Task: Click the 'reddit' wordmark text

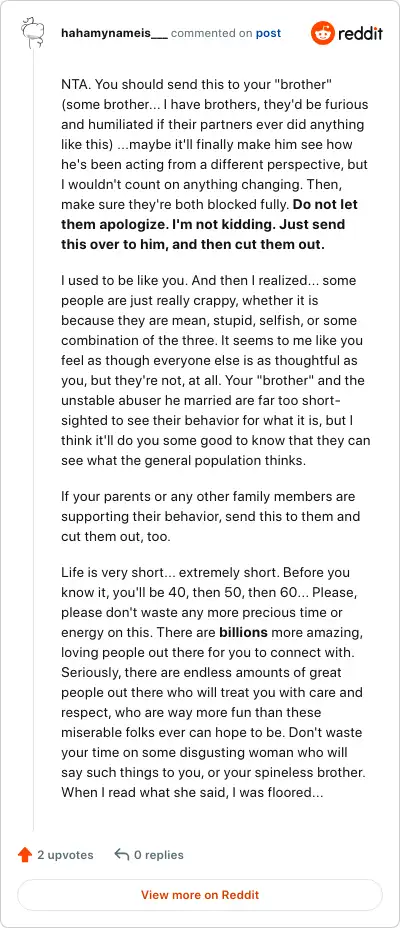Action: [x=360, y=33]
